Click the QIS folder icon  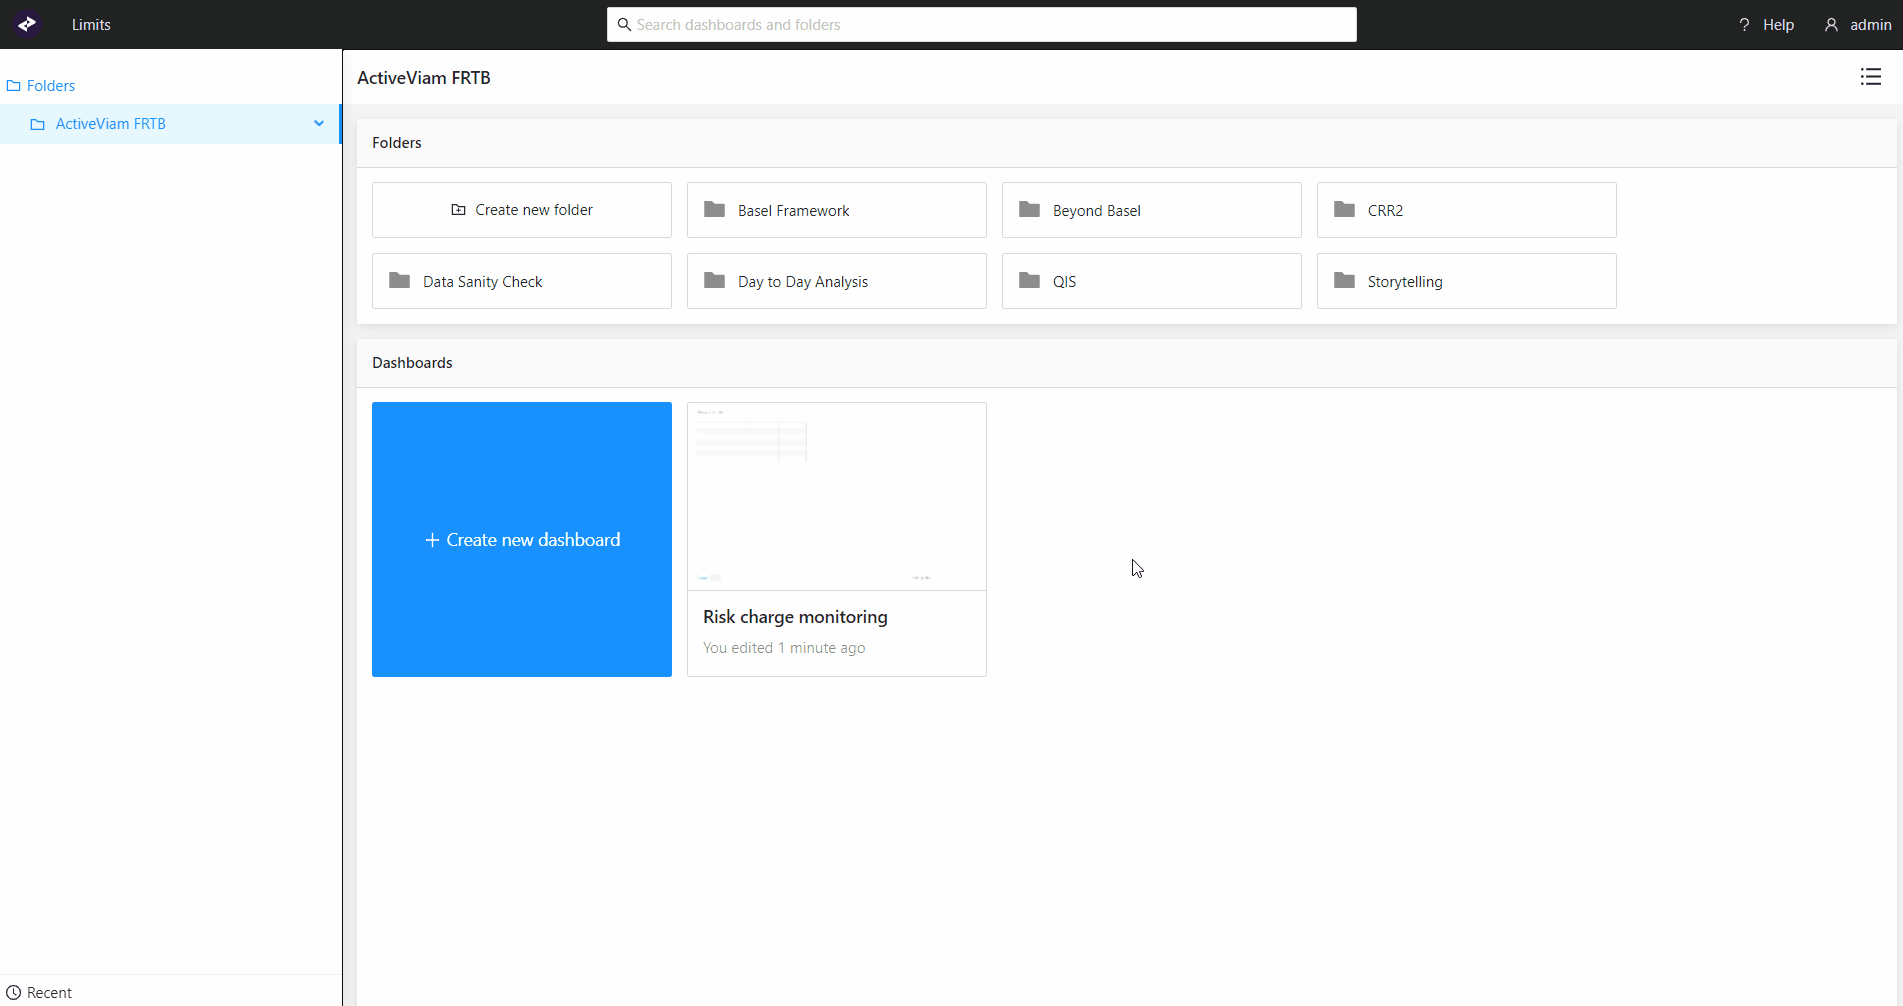pyautogui.click(x=1029, y=280)
